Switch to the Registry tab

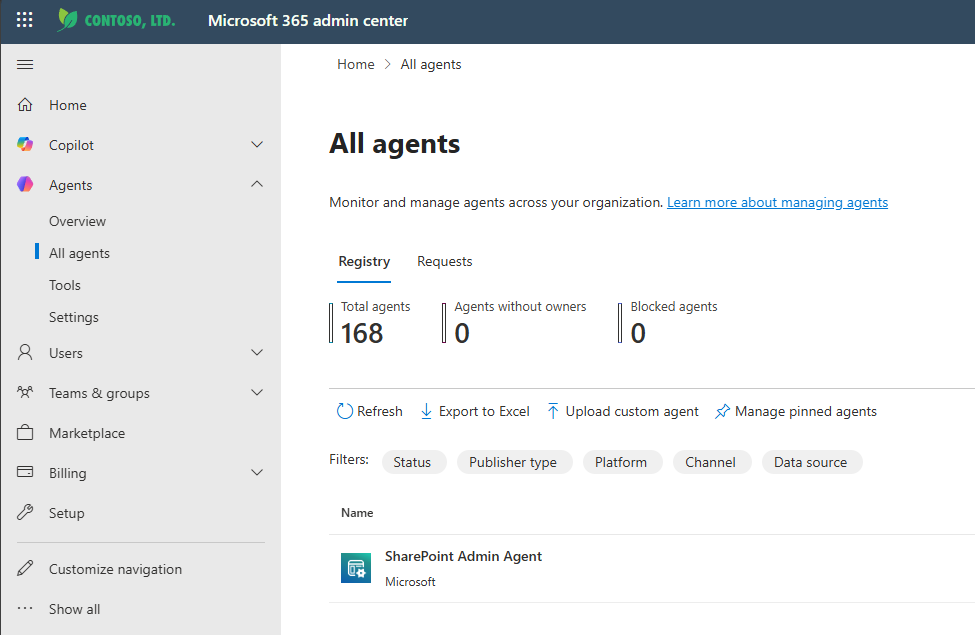[x=364, y=261]
